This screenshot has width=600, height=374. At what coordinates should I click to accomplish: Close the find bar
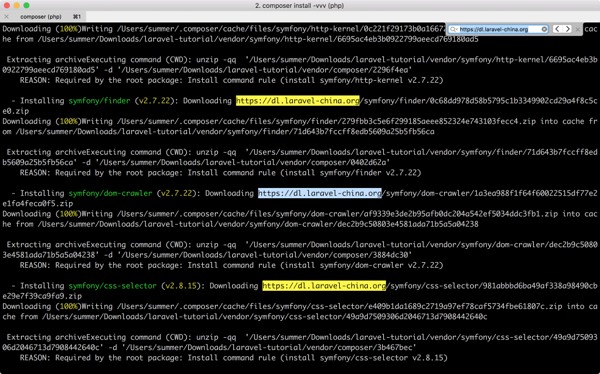click(578, 29)
